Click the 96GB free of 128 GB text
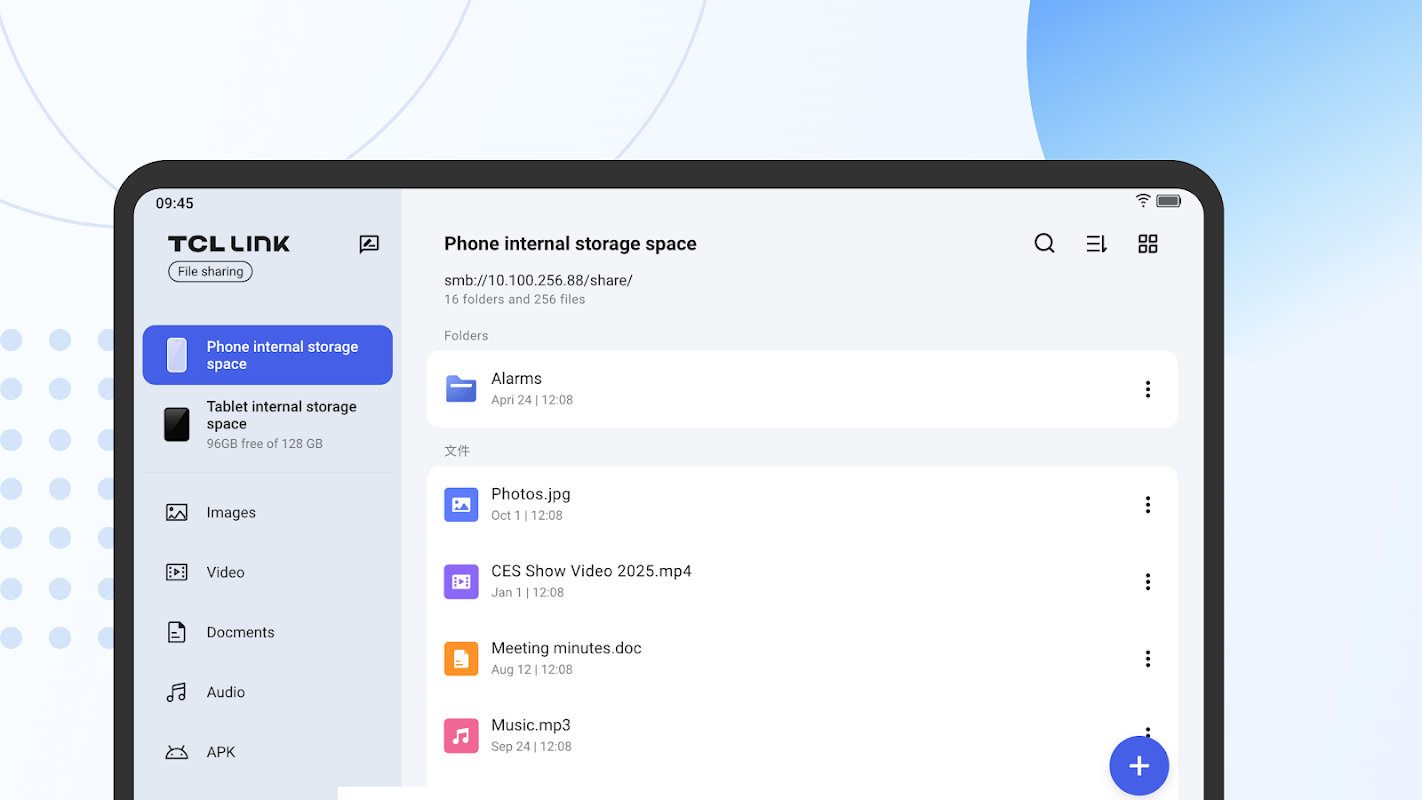 265,444
